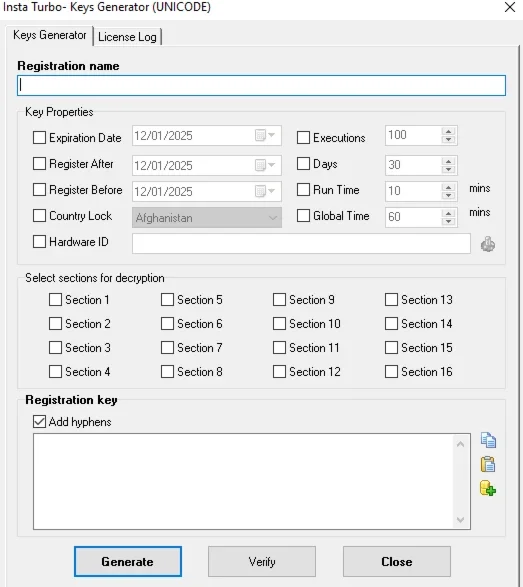Increase Run Time minutes spinner

pos(448,187)
